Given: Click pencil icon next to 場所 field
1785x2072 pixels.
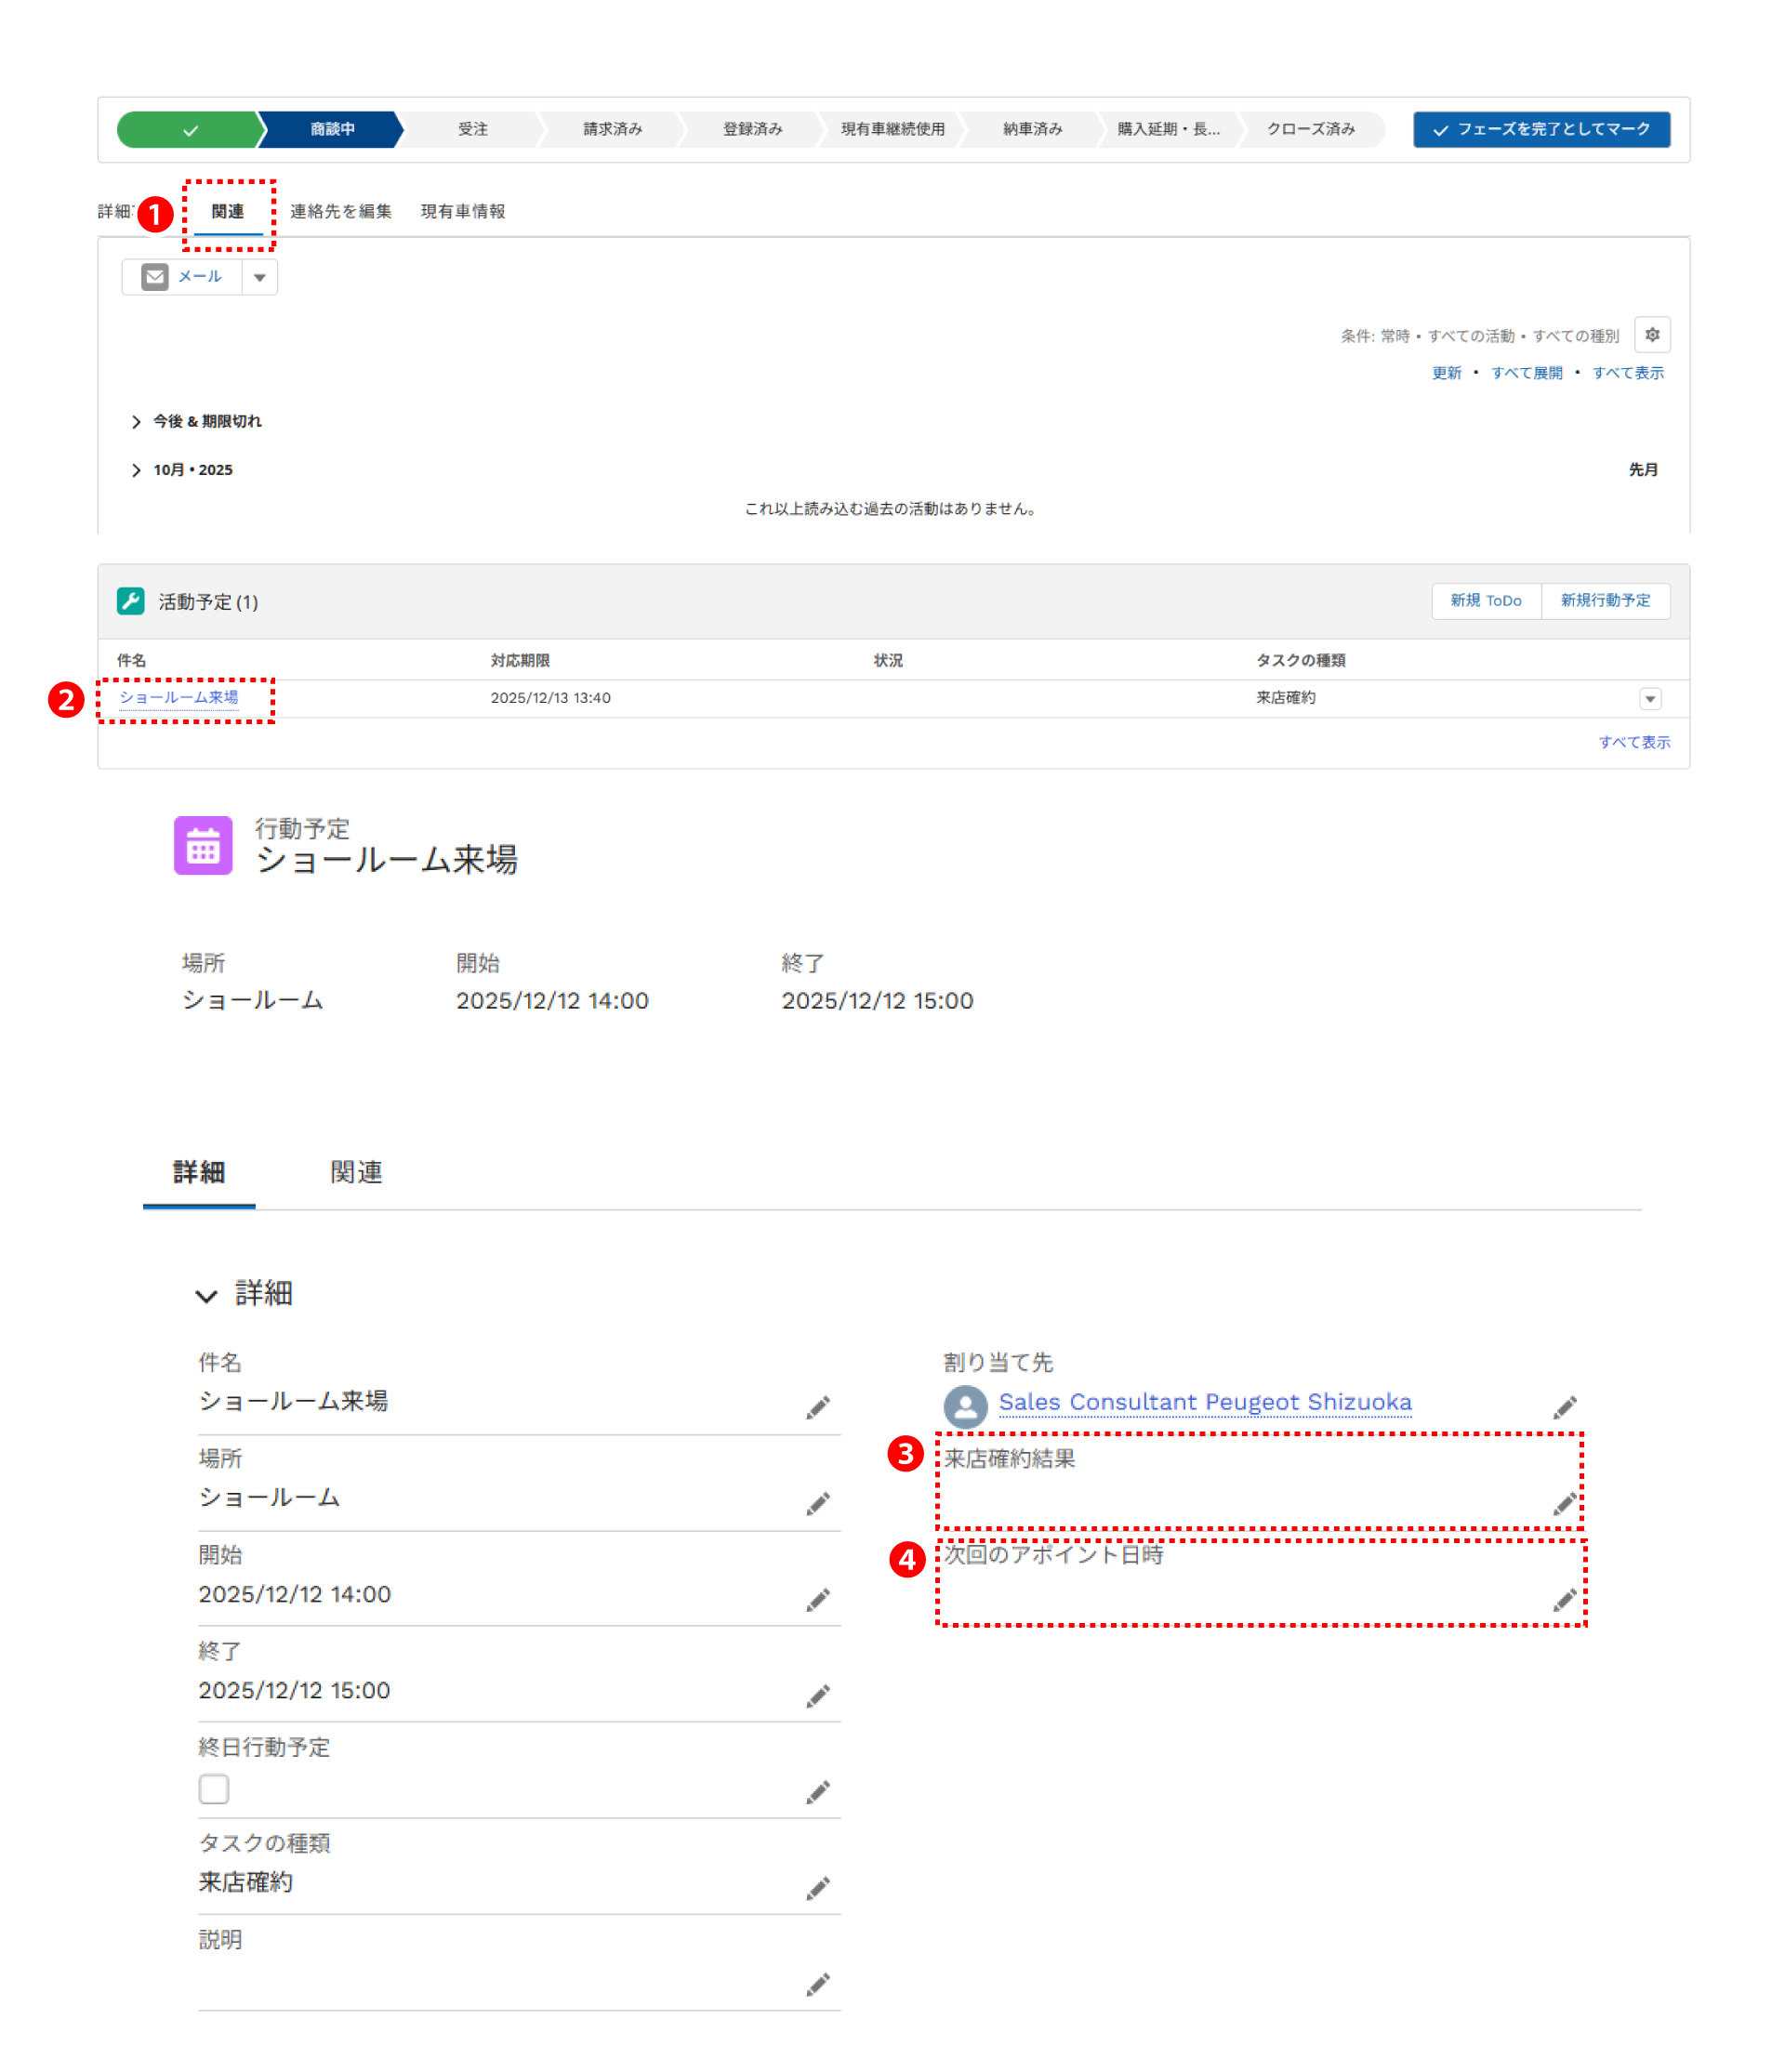Looking at the screenshot, I should tap(817, 1504).
